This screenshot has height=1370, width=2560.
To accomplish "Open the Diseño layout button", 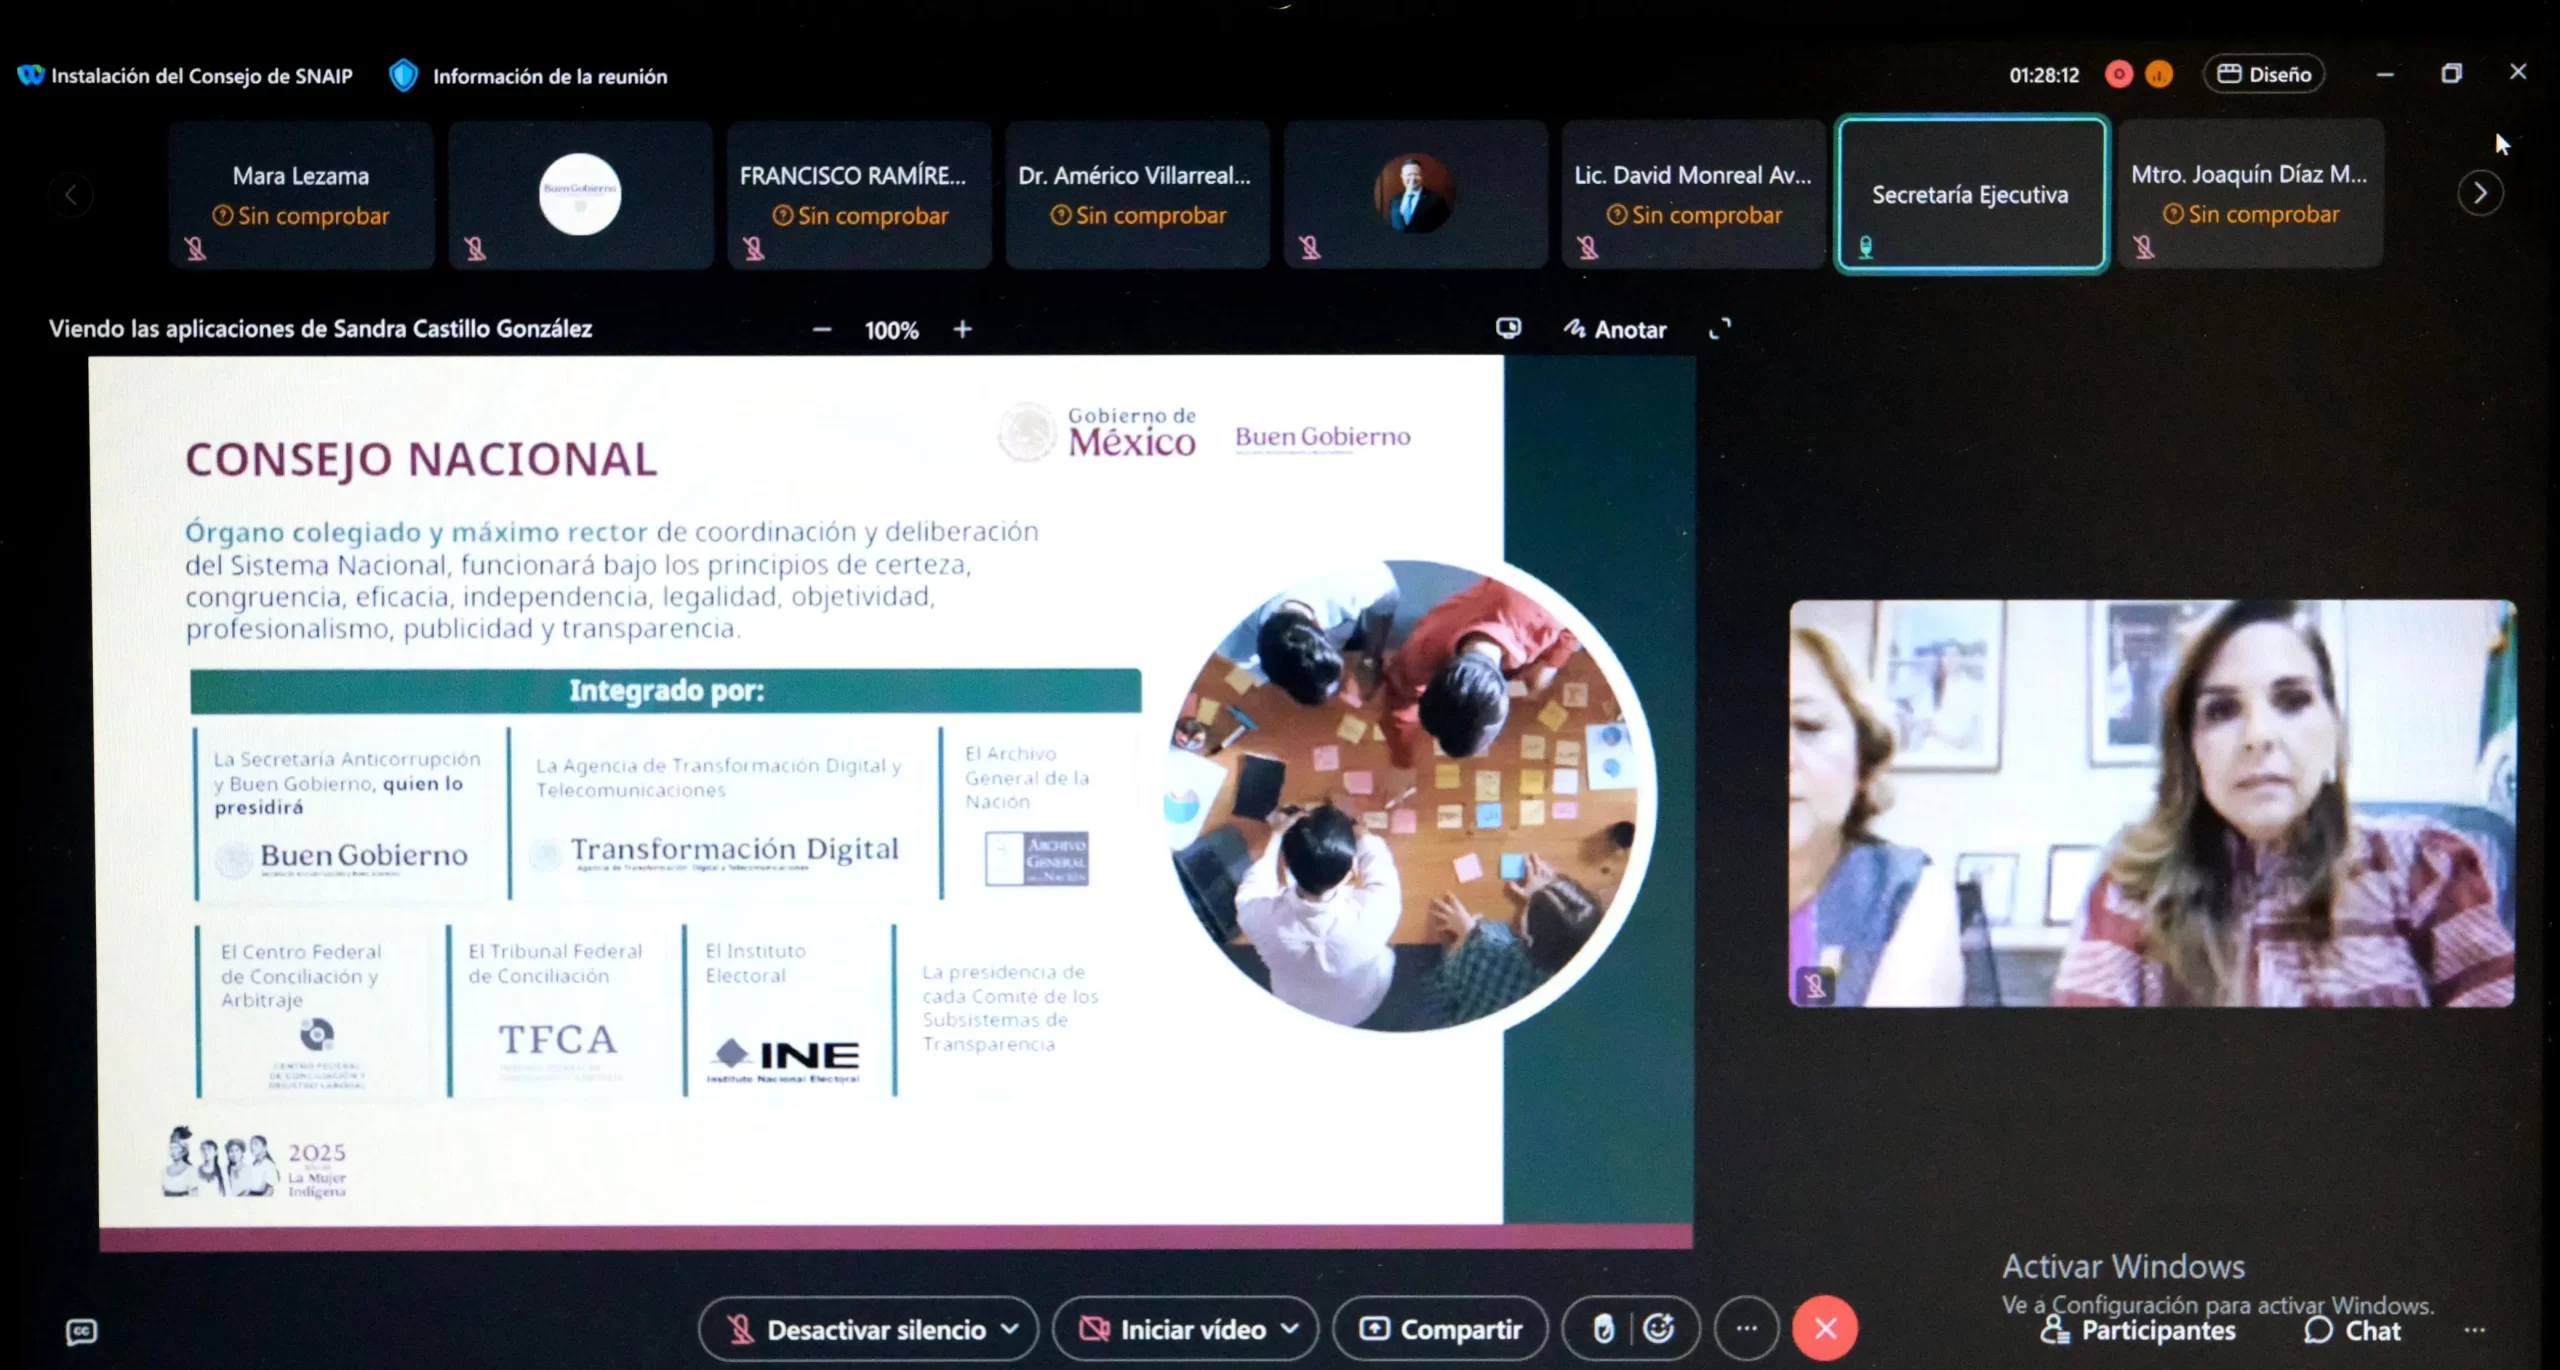I will tap(2264, 75).
